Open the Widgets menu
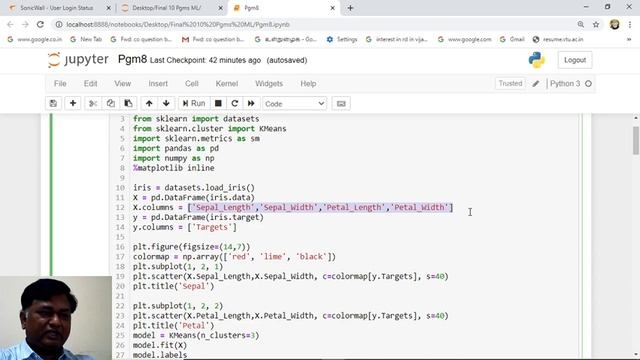The width and height of the screenshot is (640, 360). (269, 84)
